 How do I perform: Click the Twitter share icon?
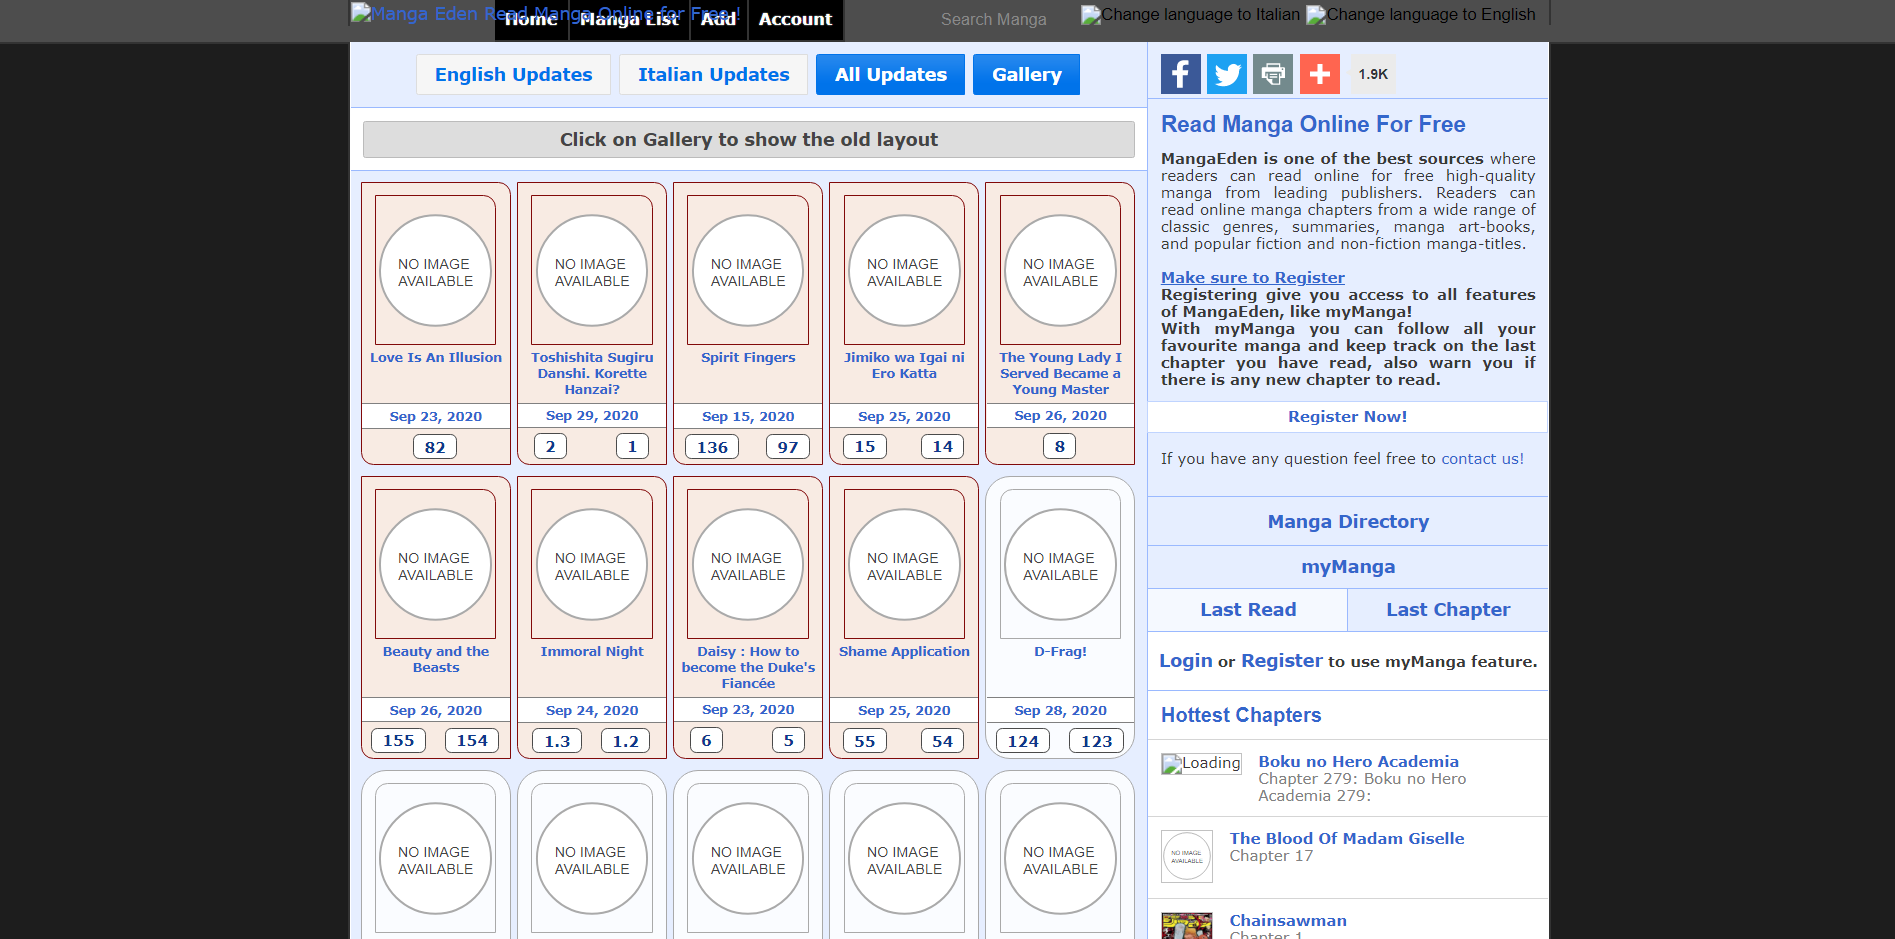tap(1226, 74)
